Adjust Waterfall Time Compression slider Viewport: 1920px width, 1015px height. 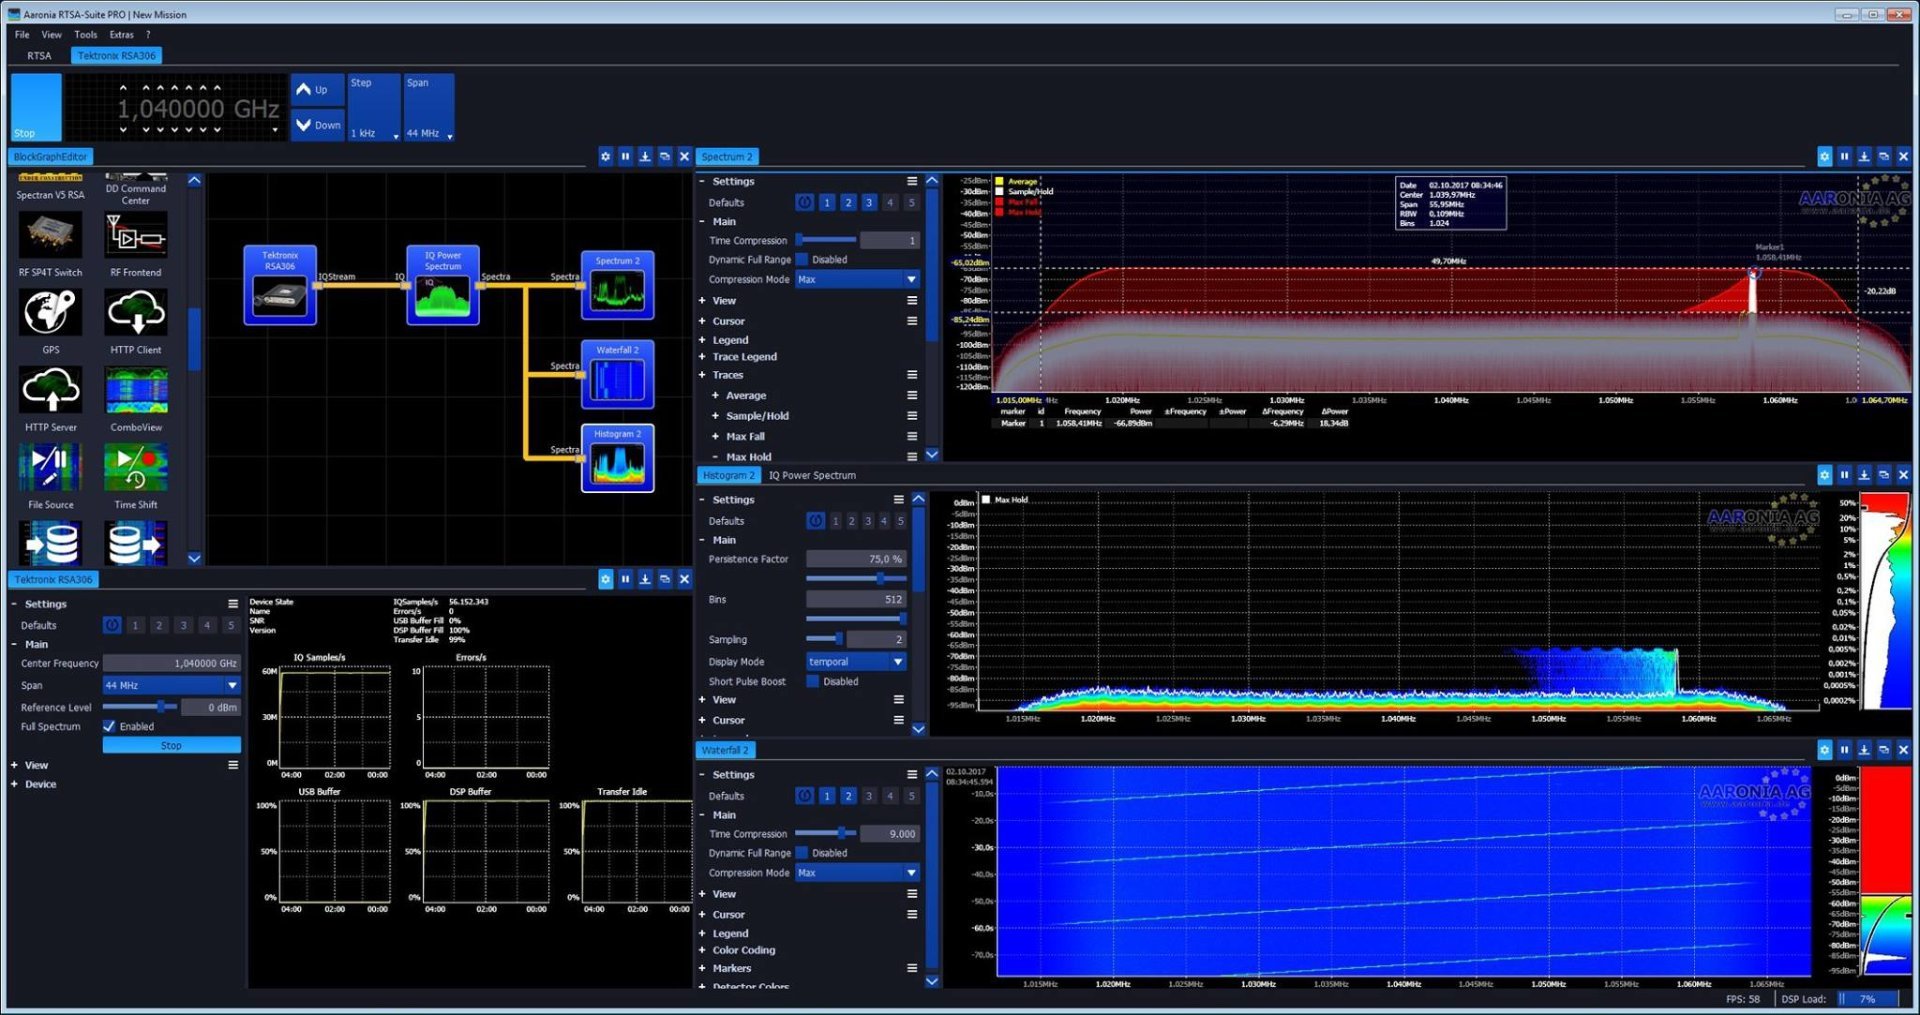click(x=827, y=833)
